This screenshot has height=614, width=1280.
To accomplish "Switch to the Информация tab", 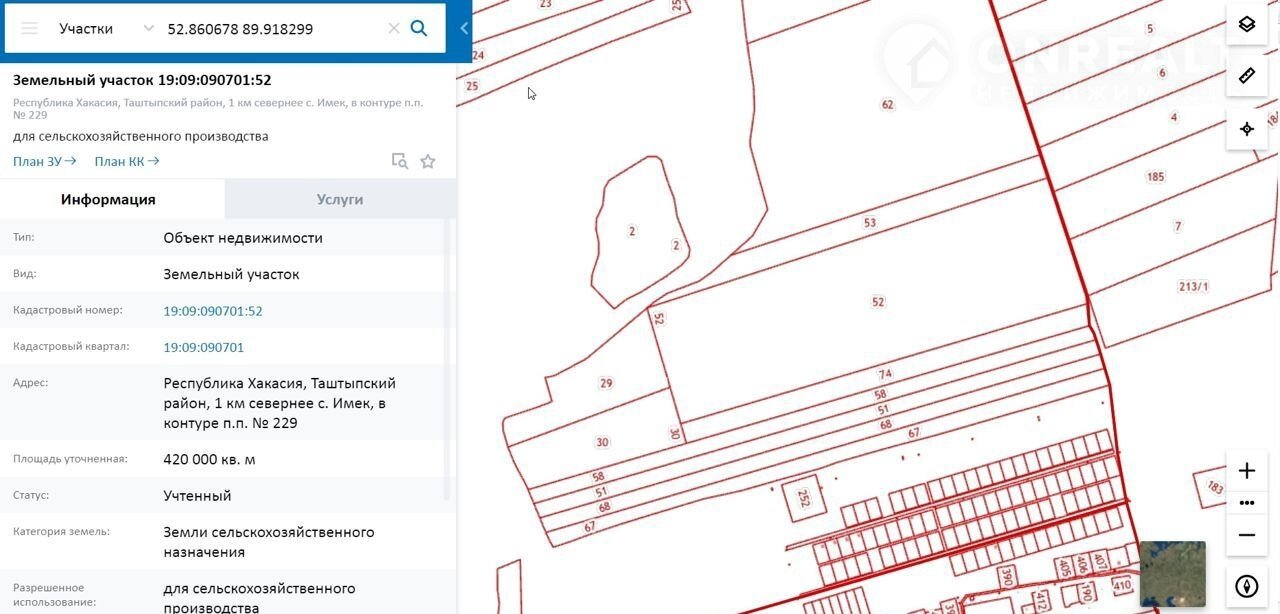I will coord(108,199).
